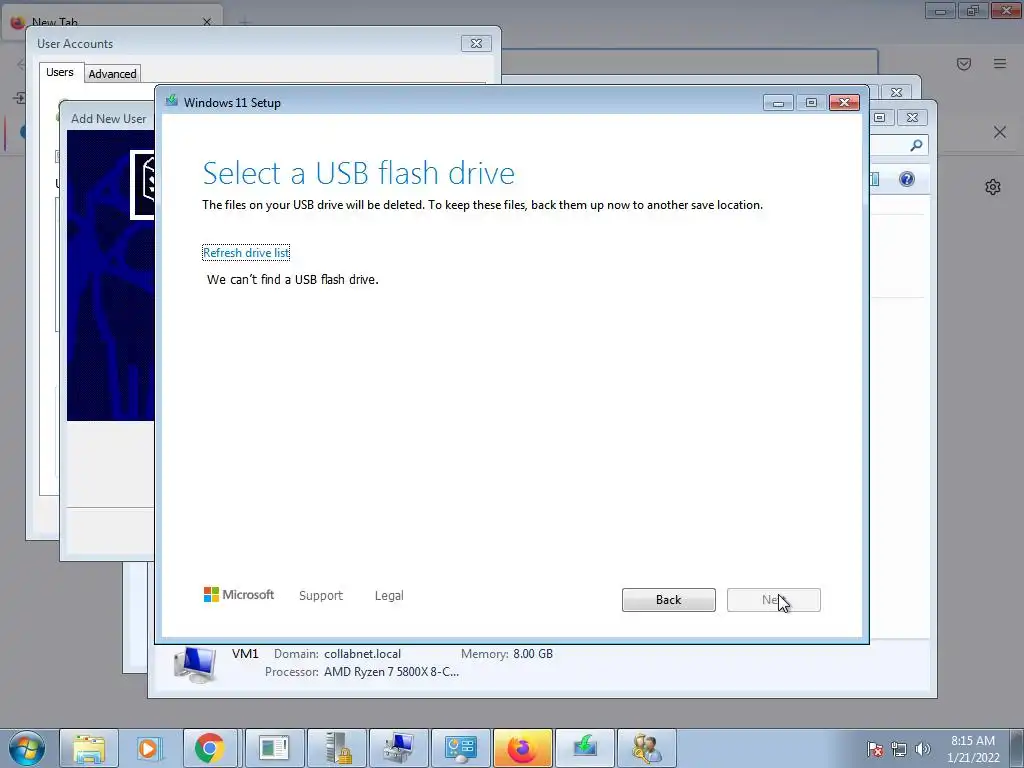Switch to Windows 11 Setup taskbar icon
This screenshot has width=1024, height=768.
click(x=584, y=748)
